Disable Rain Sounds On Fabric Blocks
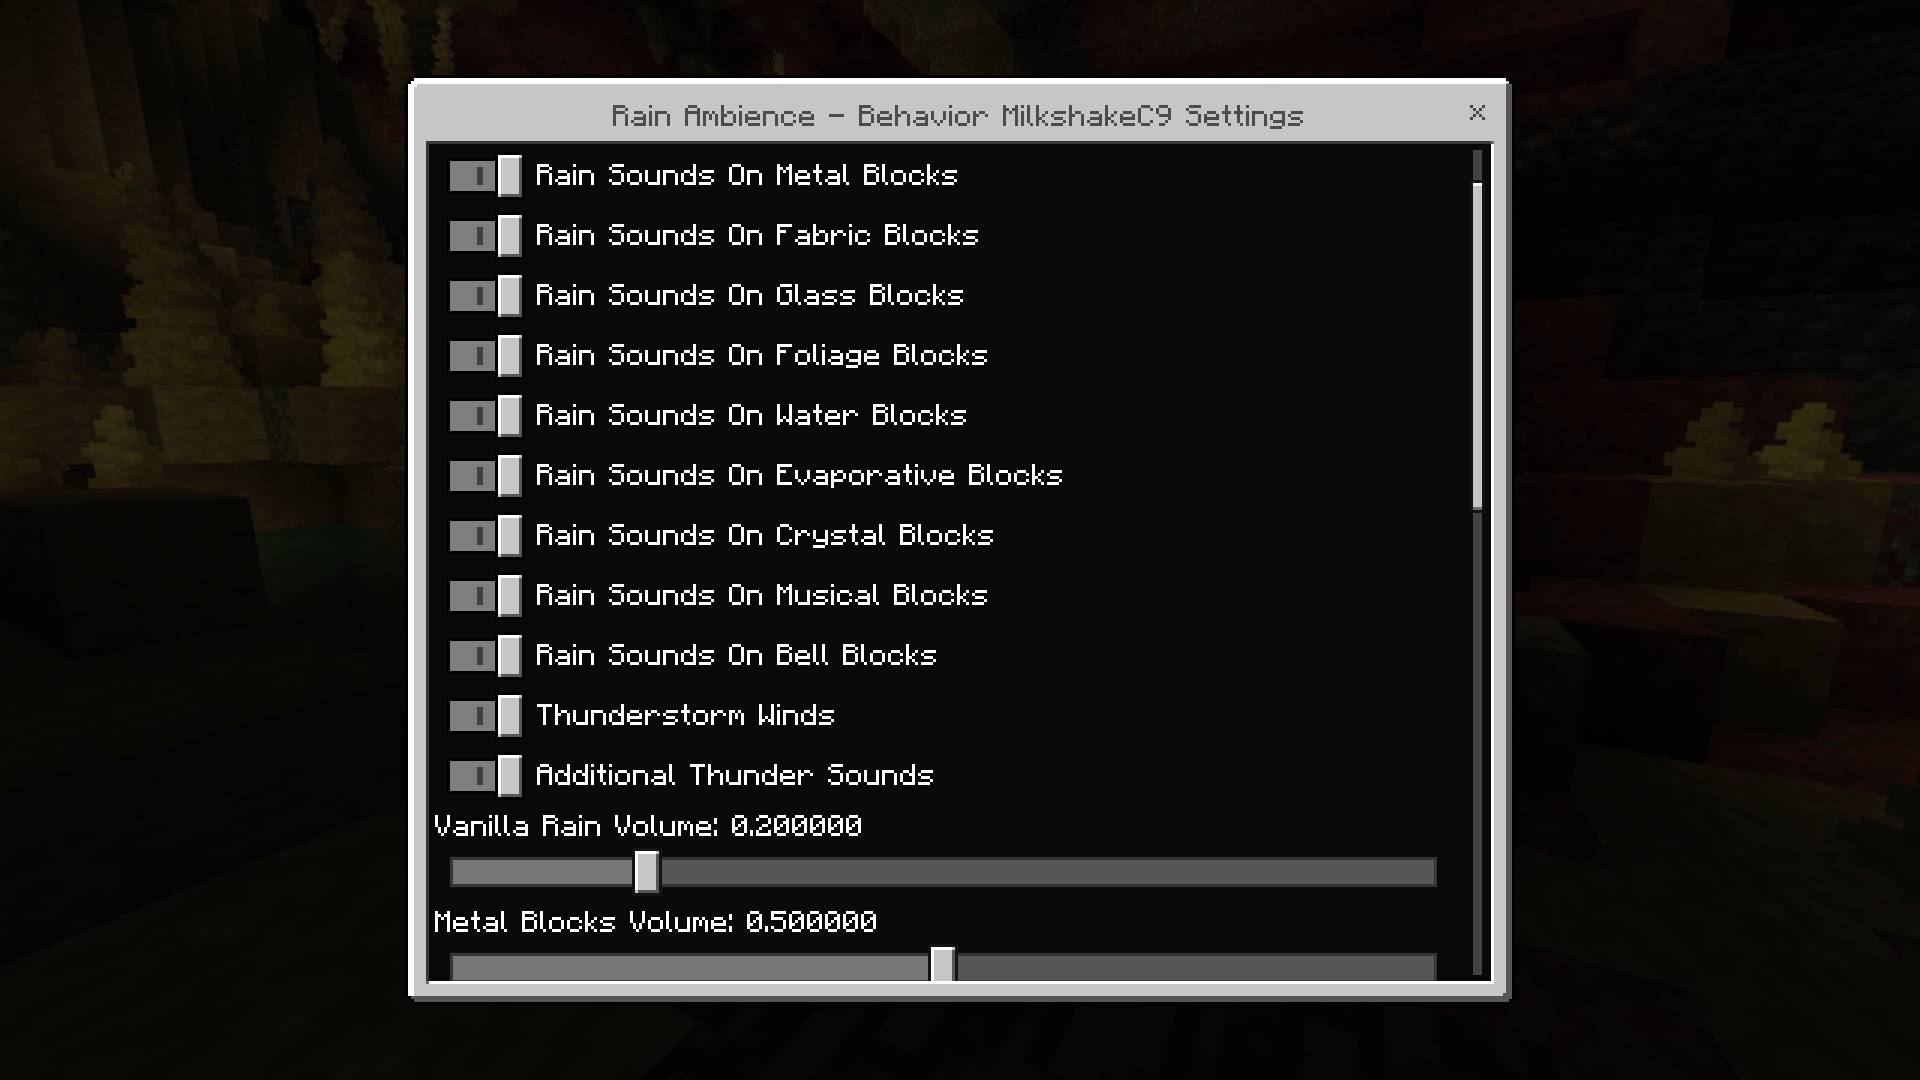This screenshot has height=1080, width=1920. [485, 236]
